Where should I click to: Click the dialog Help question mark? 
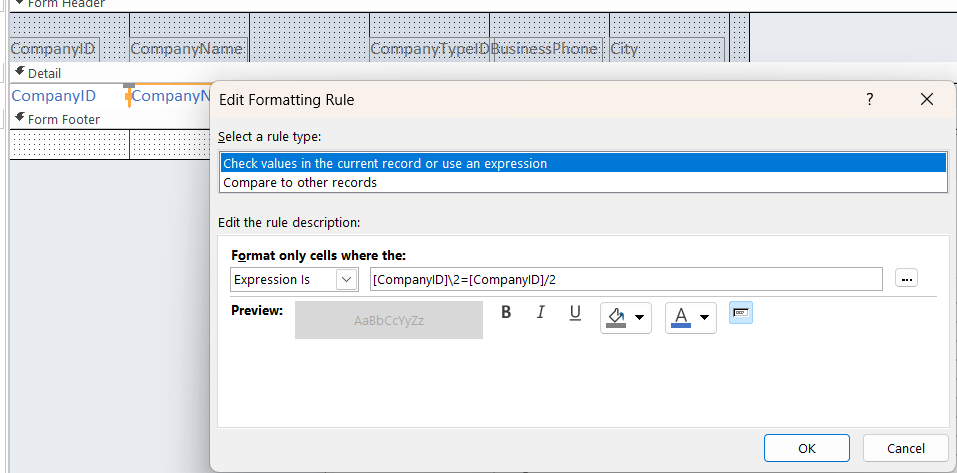pos(870,99)
